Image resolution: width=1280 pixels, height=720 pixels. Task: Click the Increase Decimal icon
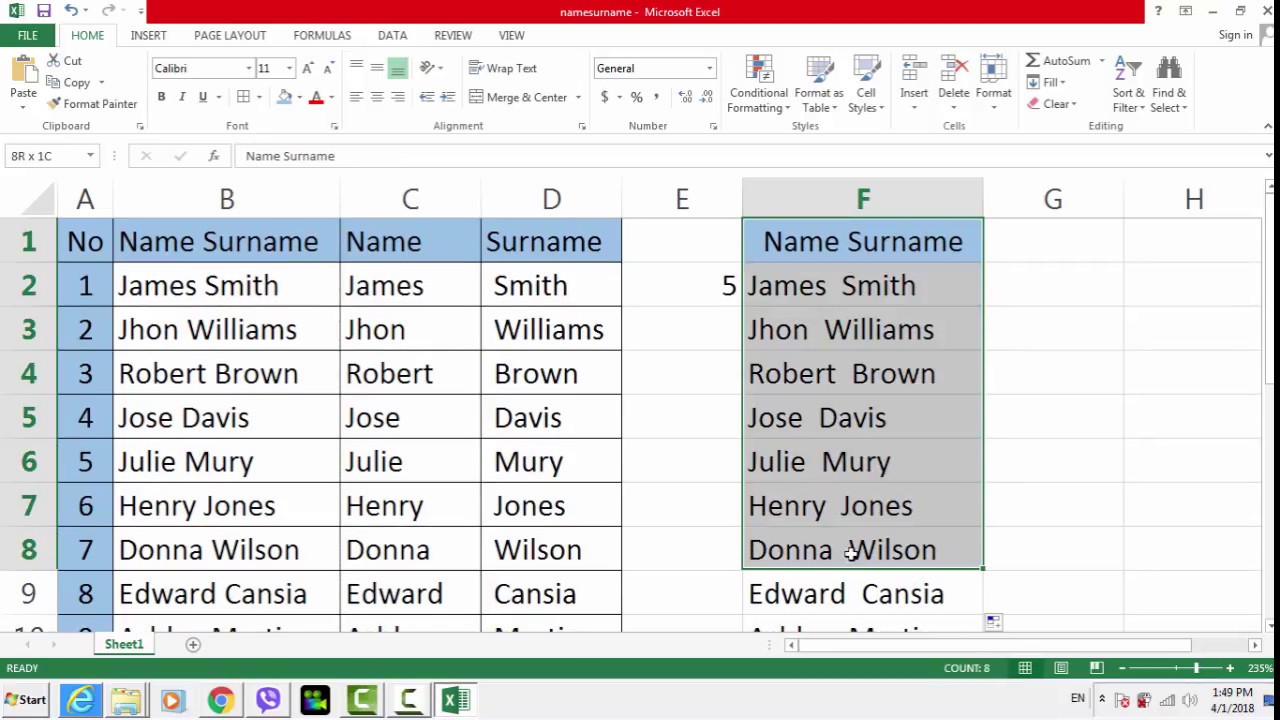tap(684, 98)
